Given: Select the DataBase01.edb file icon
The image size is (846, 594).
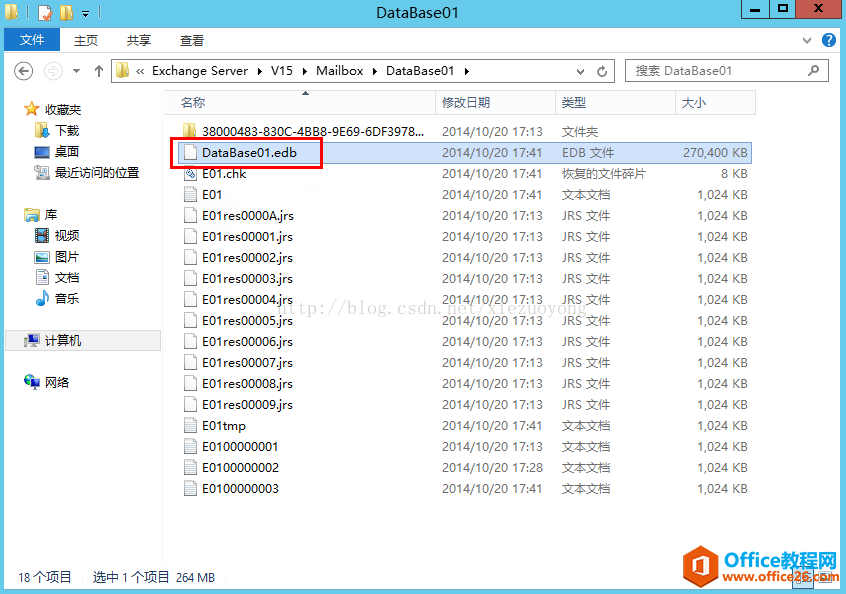Looking at the screenshot, I should (x=190, y=153).
